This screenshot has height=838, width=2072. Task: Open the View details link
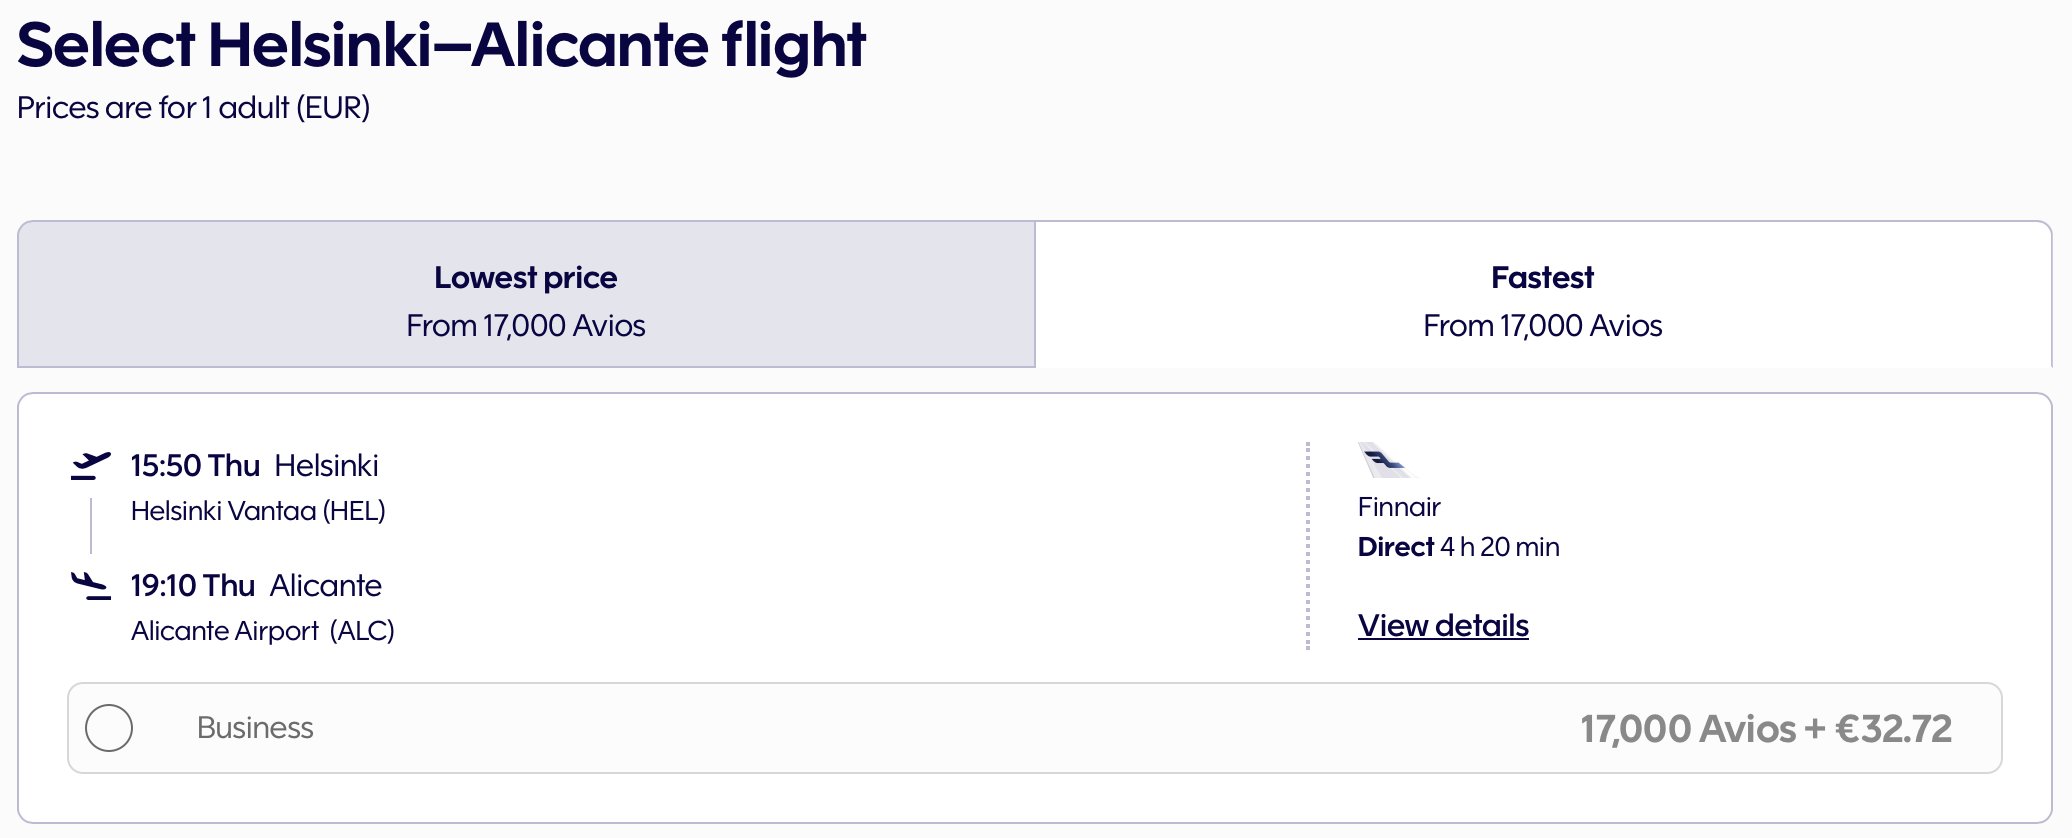(1443, 626)
